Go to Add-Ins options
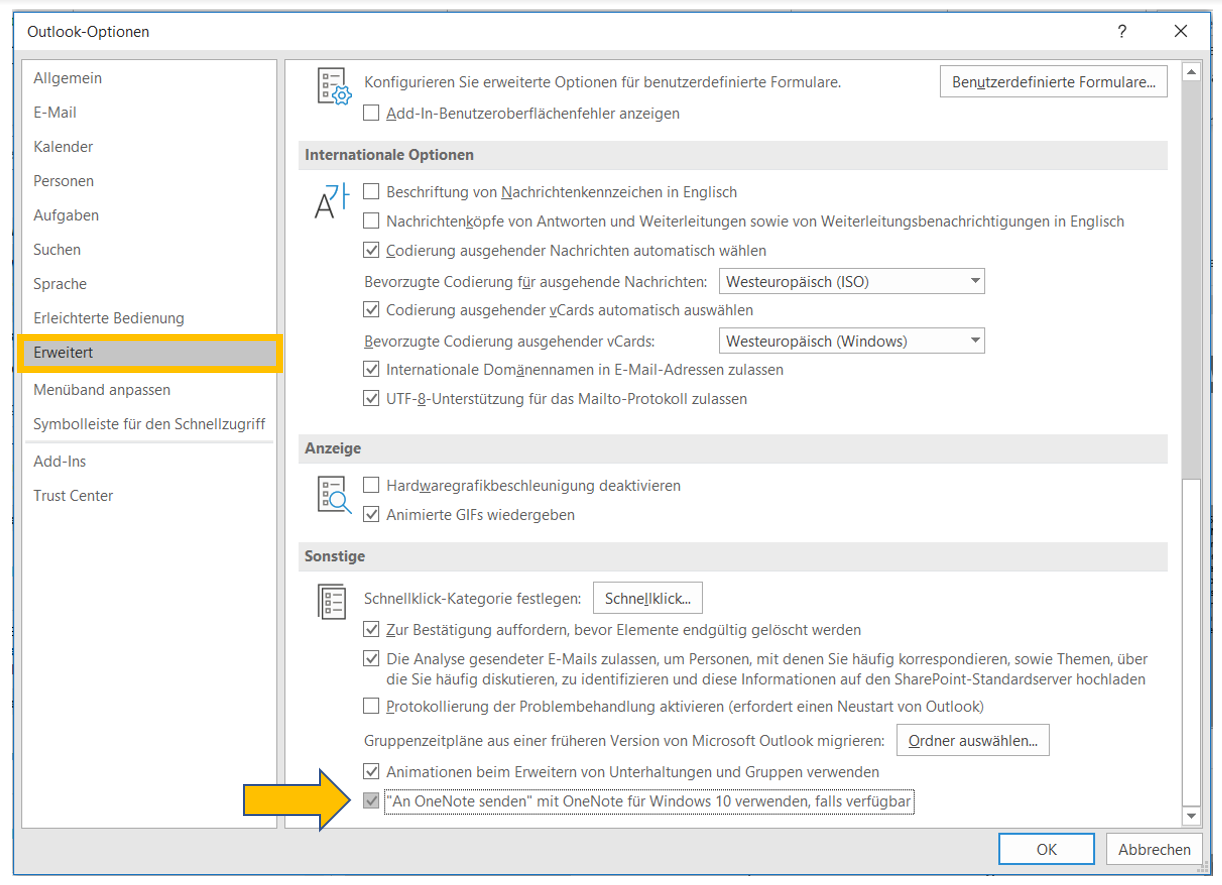Screen dimensions: 1222x885 click(150, 461)
